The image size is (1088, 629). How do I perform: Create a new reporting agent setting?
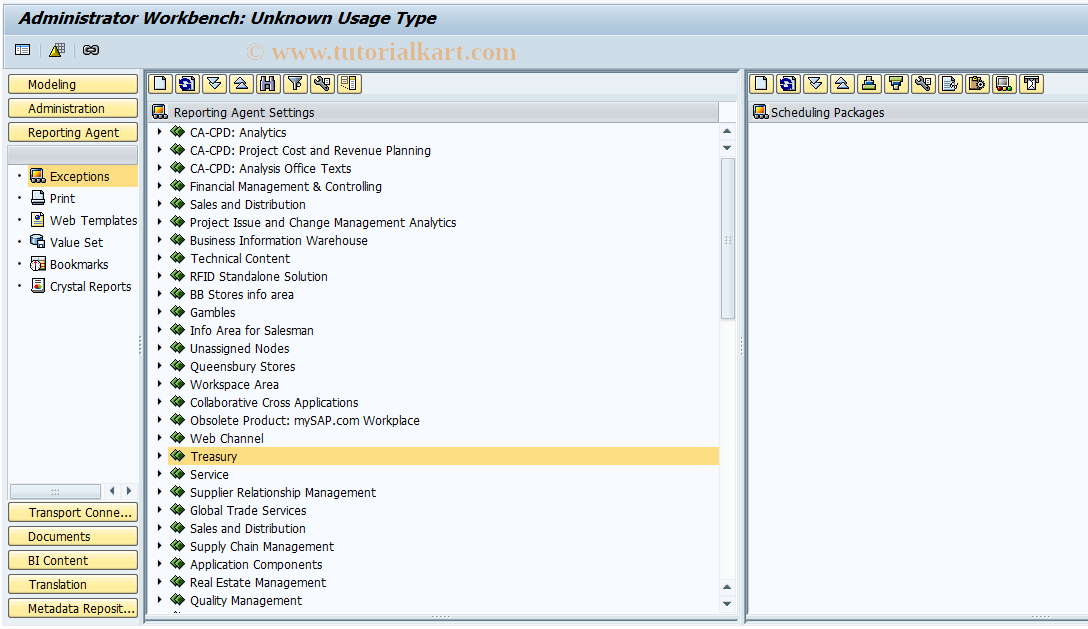click(x=160, y=84)
